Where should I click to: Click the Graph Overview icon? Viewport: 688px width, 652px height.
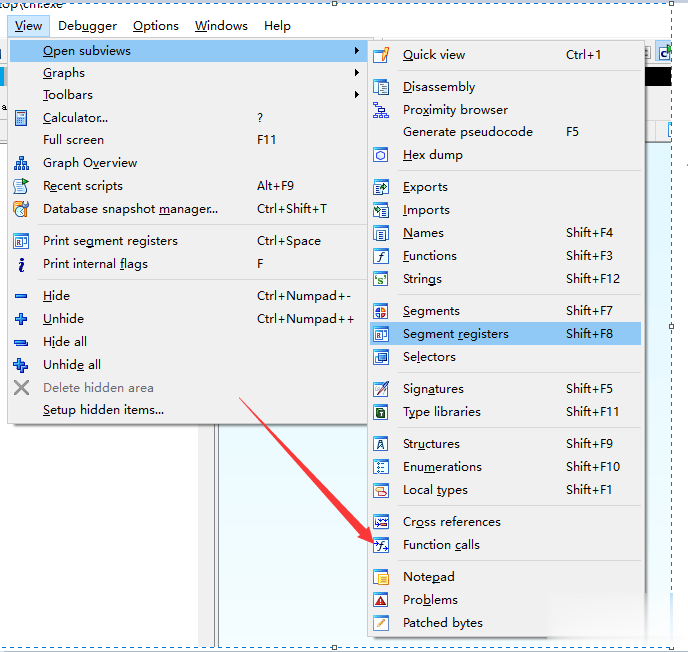[x=21, y=163]
